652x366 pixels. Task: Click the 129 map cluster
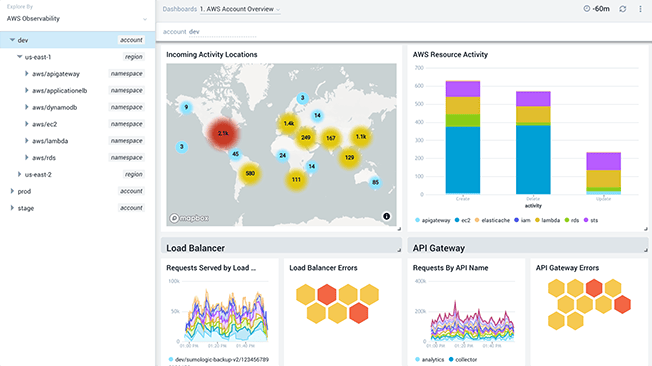pyautogui.click(x=349, y=158)
